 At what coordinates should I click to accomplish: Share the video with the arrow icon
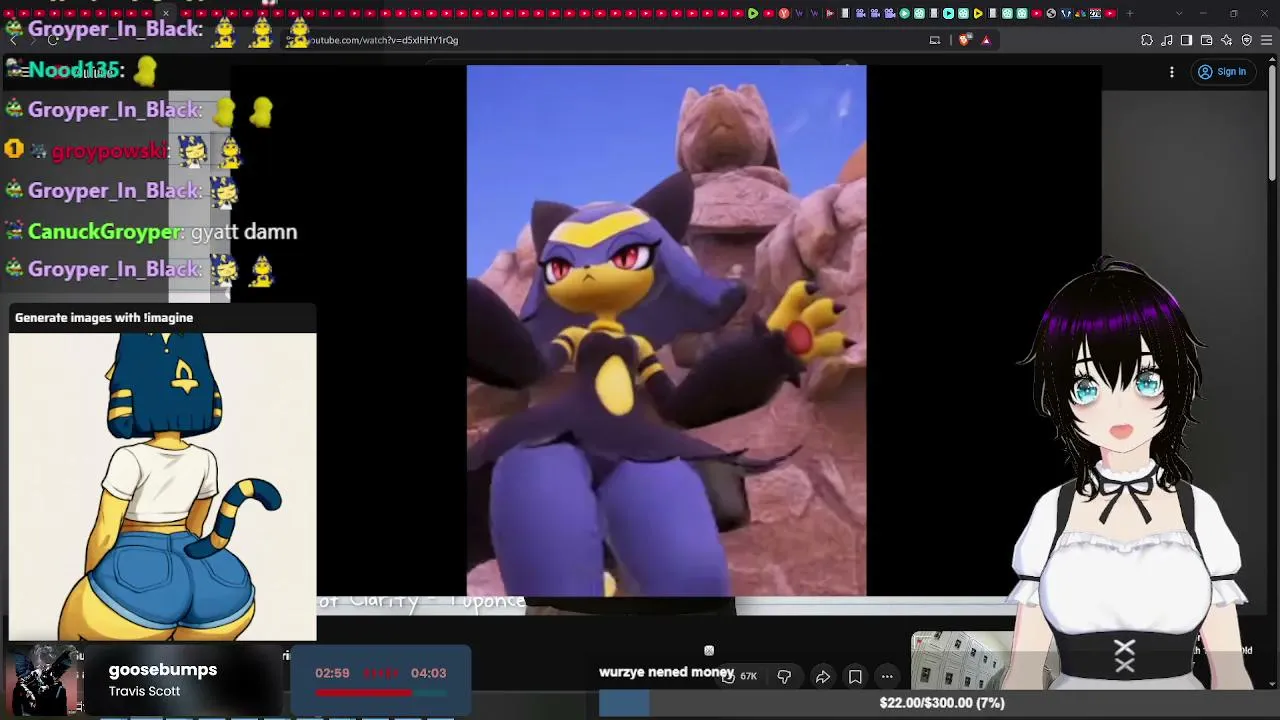pos(822,677)
